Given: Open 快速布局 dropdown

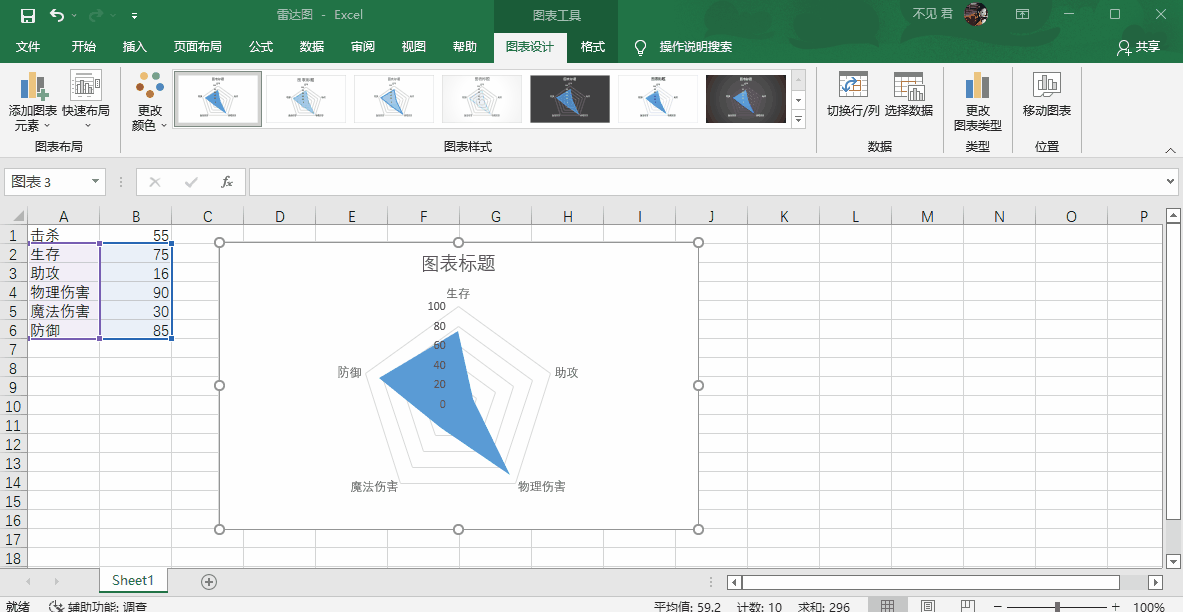Looking at the screenshot, I should click(x=86, y=102).
